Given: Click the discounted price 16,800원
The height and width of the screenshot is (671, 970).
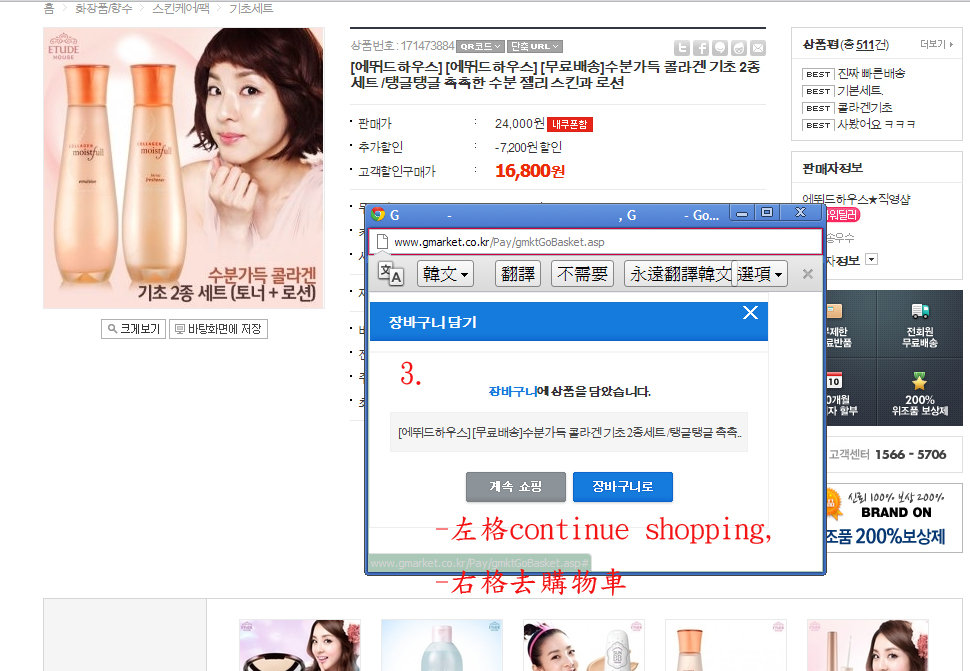Looking at the screenshot, I should click(x=530, y=171).
